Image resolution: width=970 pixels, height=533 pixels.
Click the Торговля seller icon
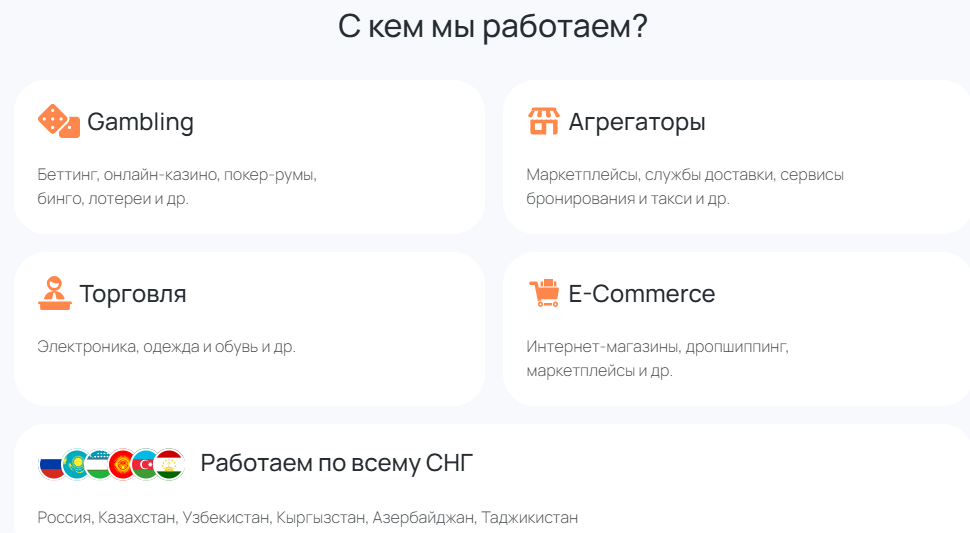(x=54, y=294)
